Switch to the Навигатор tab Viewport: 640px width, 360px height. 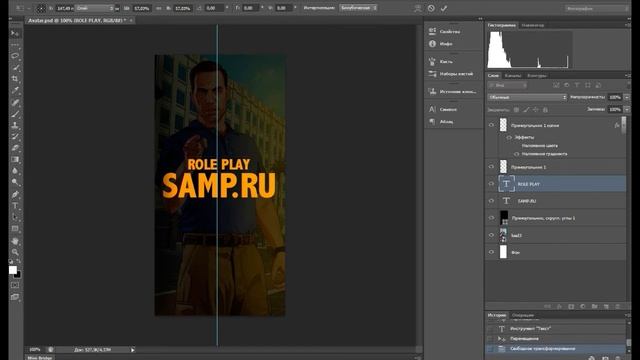pos(533,25)
